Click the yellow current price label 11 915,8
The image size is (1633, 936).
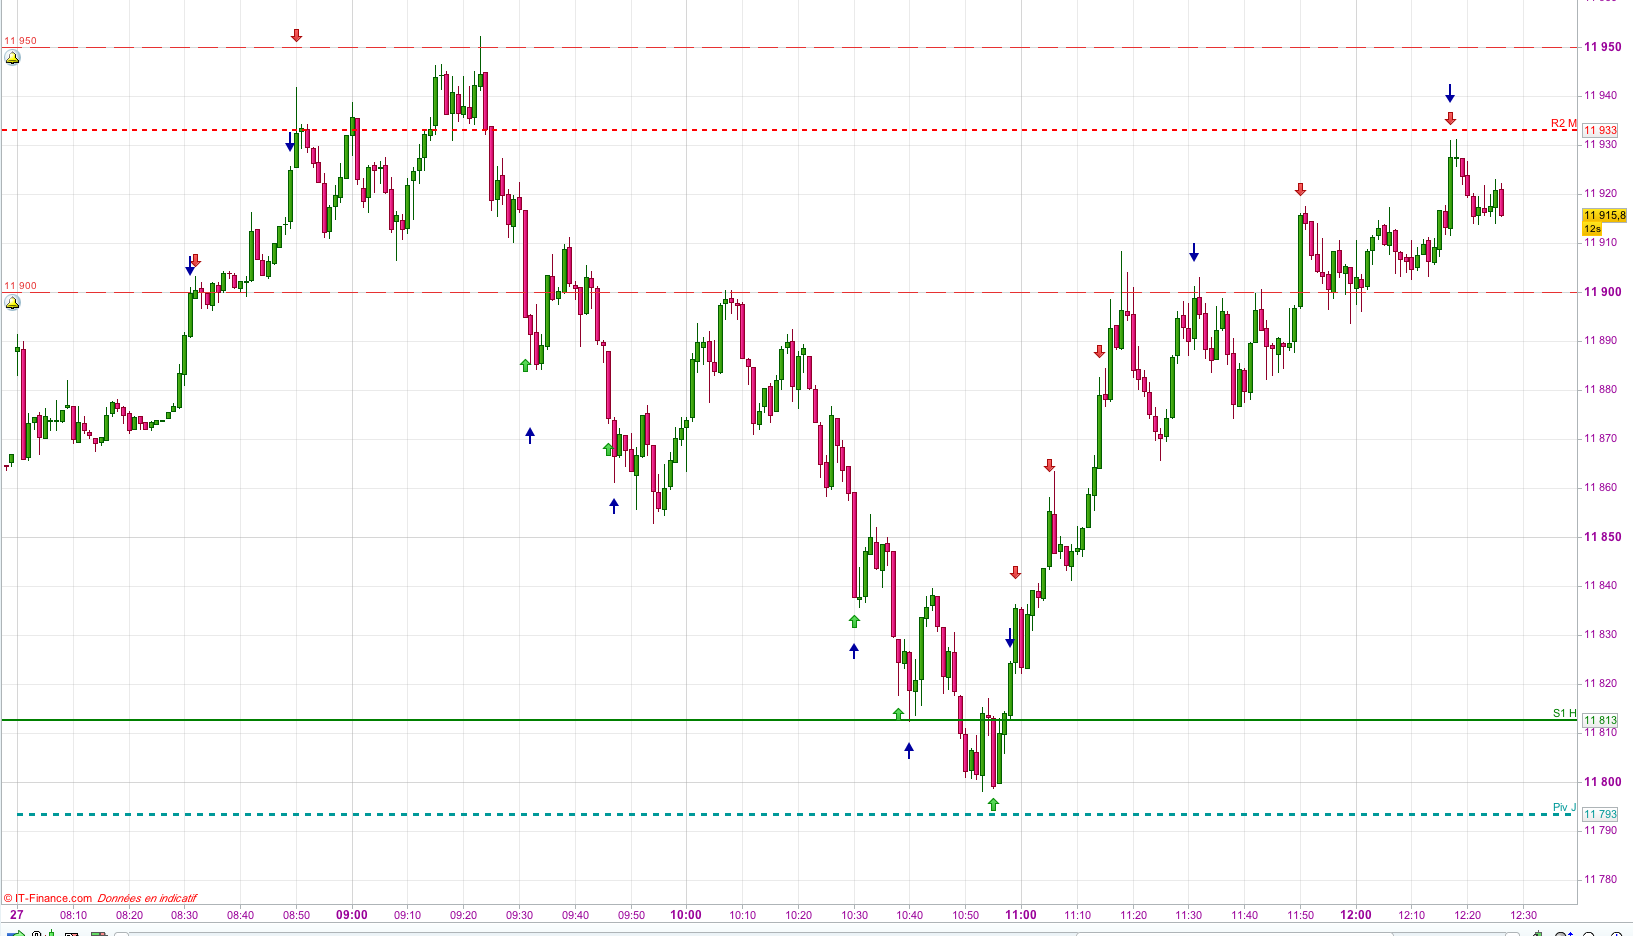click(x=1605, y=216)
